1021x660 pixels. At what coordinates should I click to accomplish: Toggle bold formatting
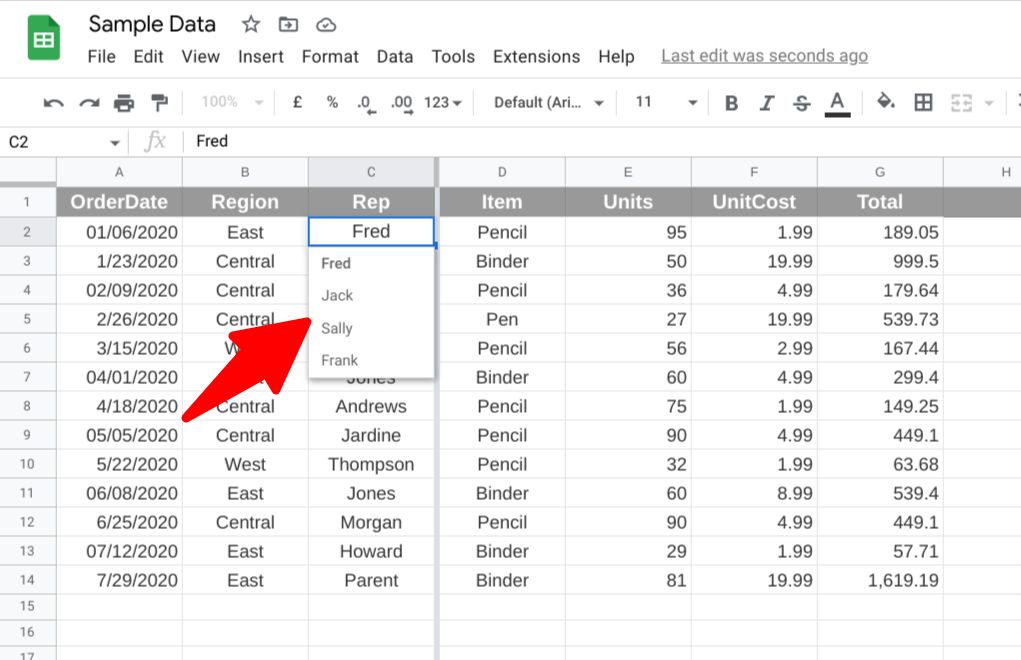730,101
